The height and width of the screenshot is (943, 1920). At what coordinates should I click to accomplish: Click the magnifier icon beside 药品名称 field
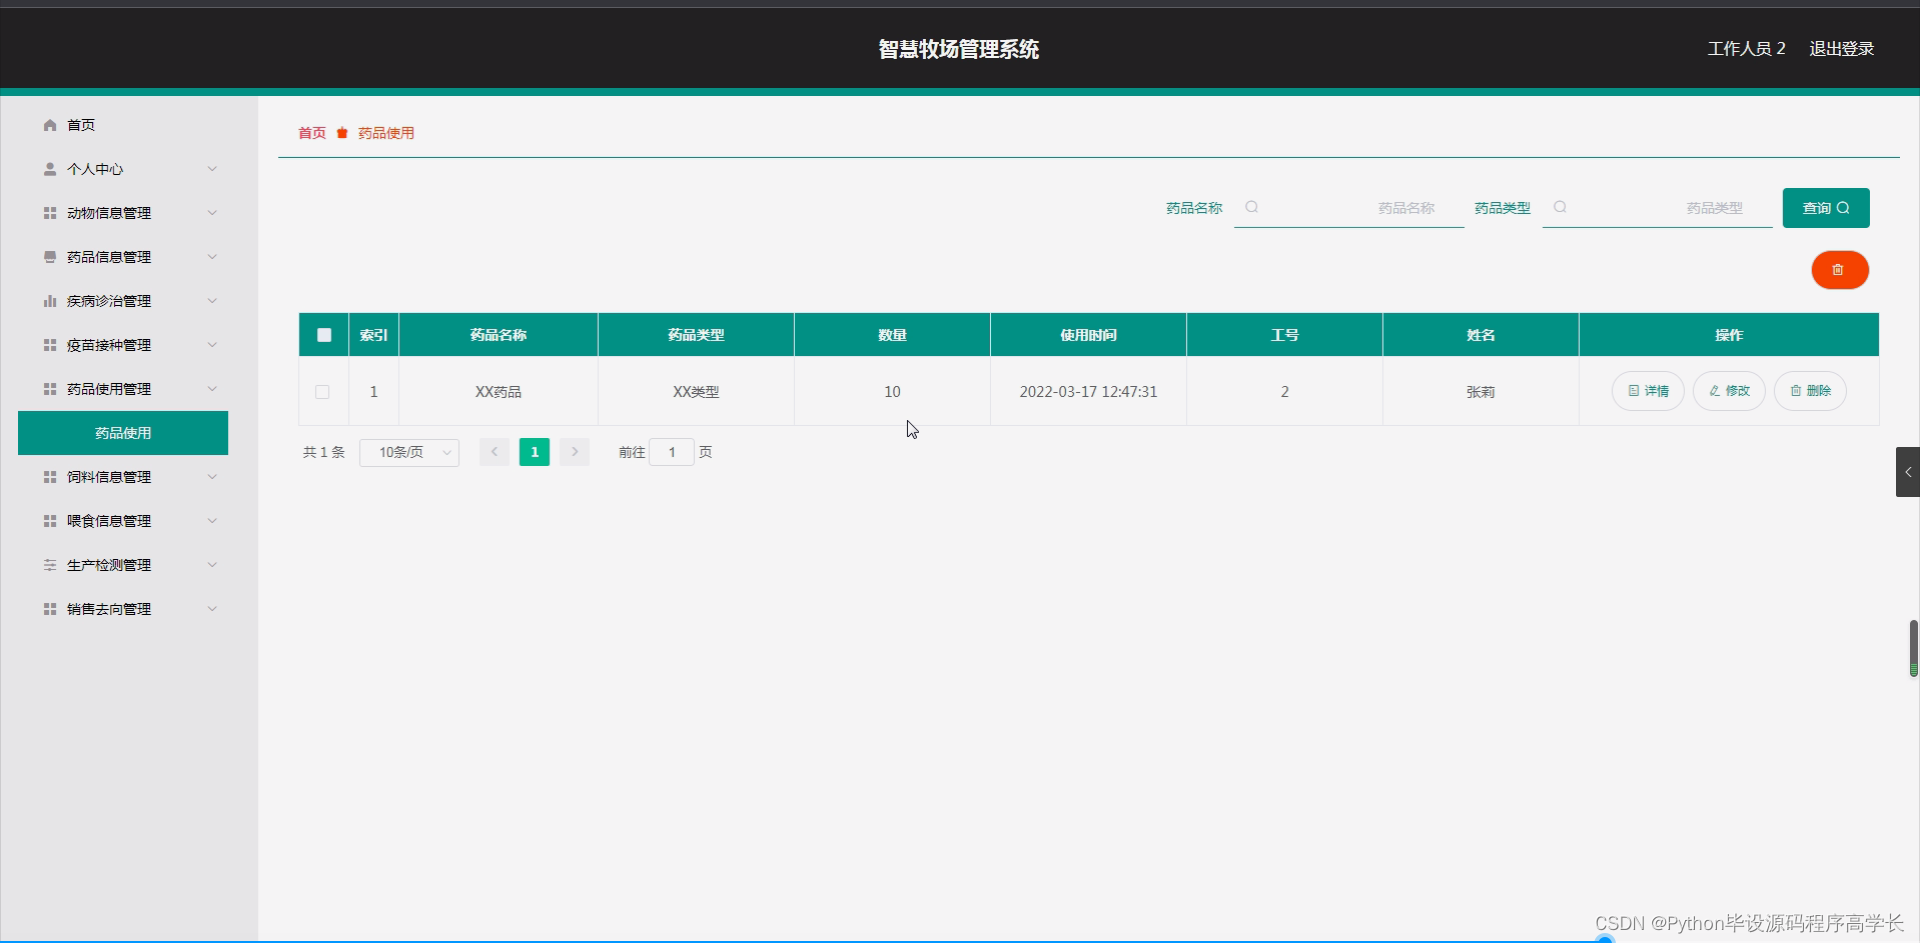click(x=1251, y=207)
